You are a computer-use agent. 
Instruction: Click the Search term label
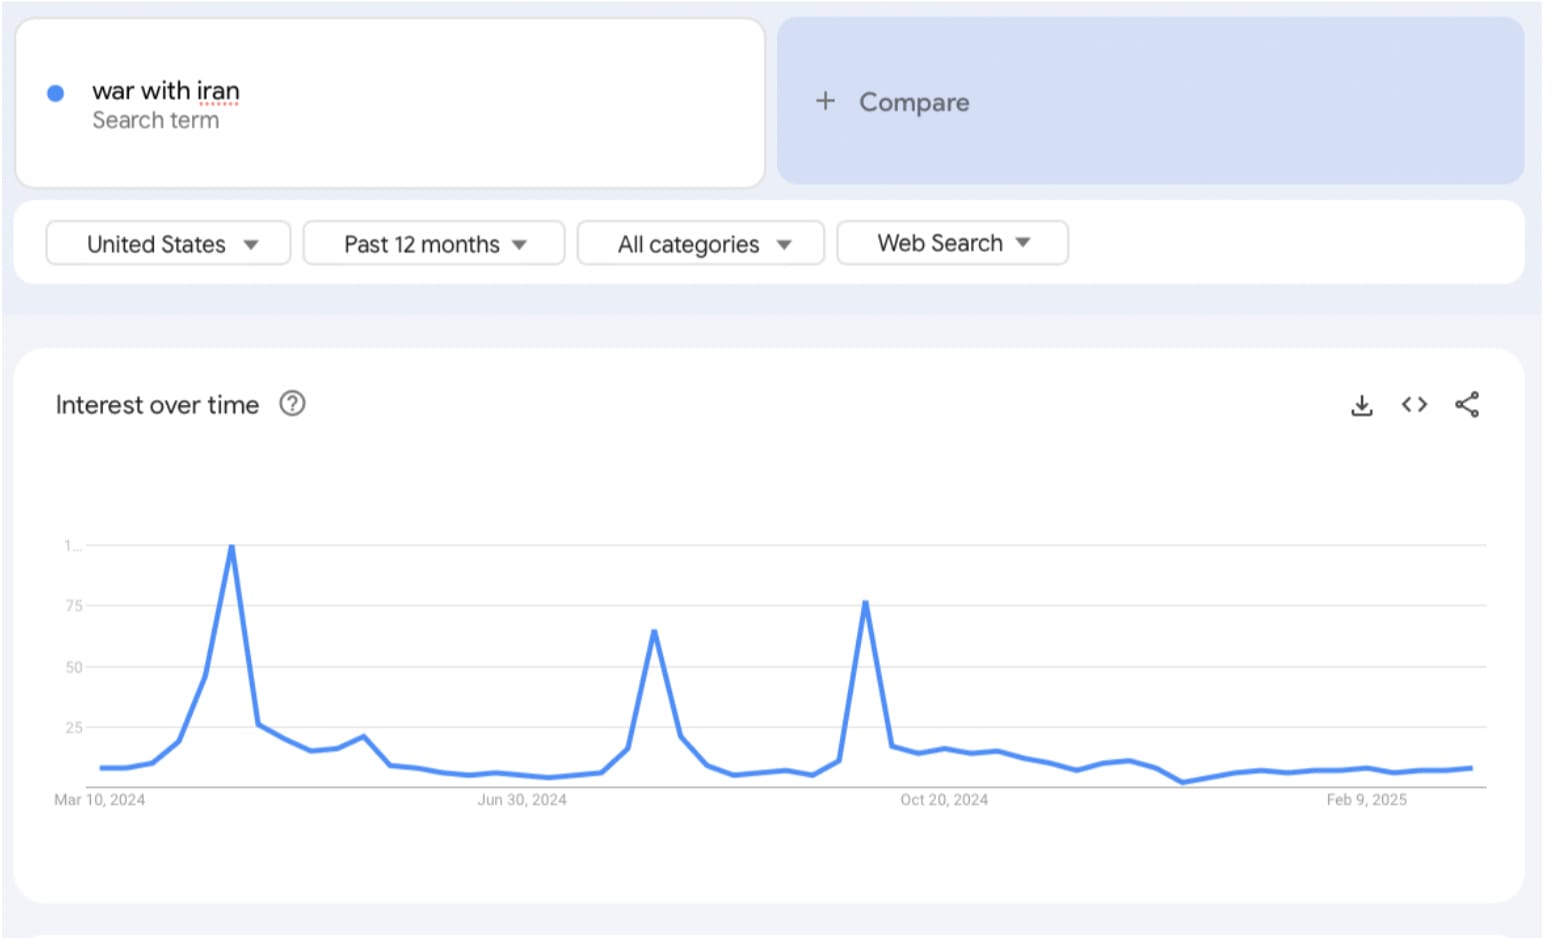tap(155, 121)
